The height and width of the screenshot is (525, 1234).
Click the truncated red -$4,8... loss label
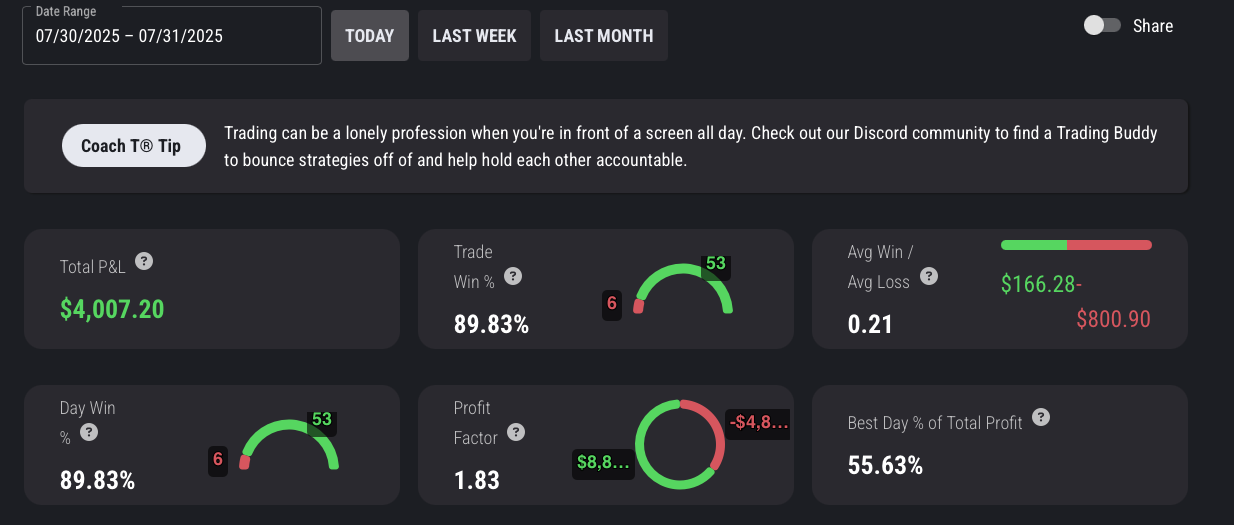(759, 422)
